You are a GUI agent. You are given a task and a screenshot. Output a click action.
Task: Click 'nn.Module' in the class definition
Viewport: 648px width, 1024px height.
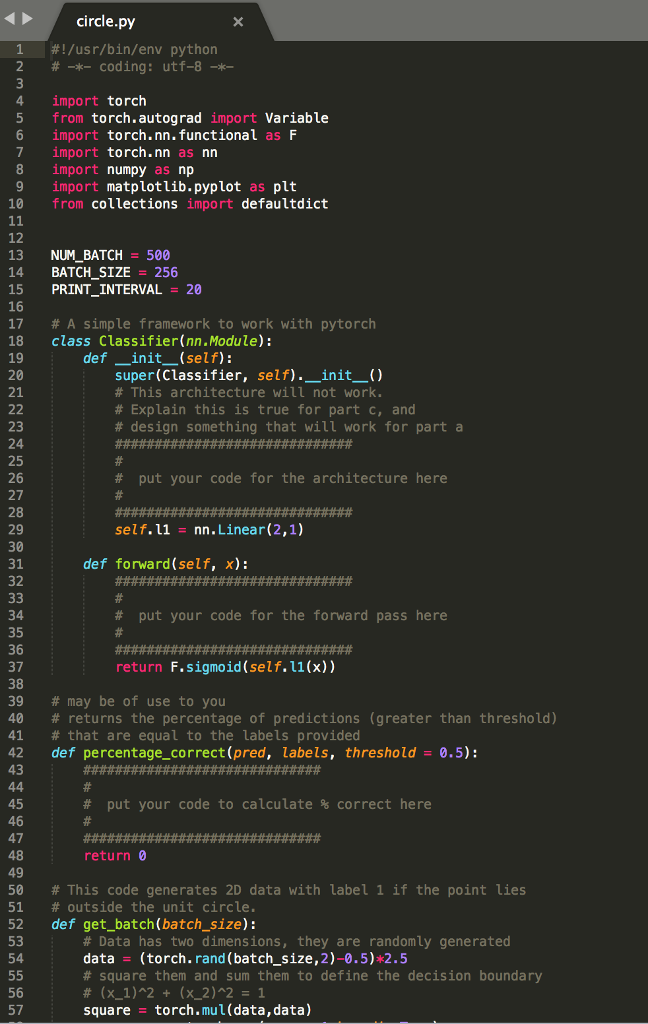221,341
